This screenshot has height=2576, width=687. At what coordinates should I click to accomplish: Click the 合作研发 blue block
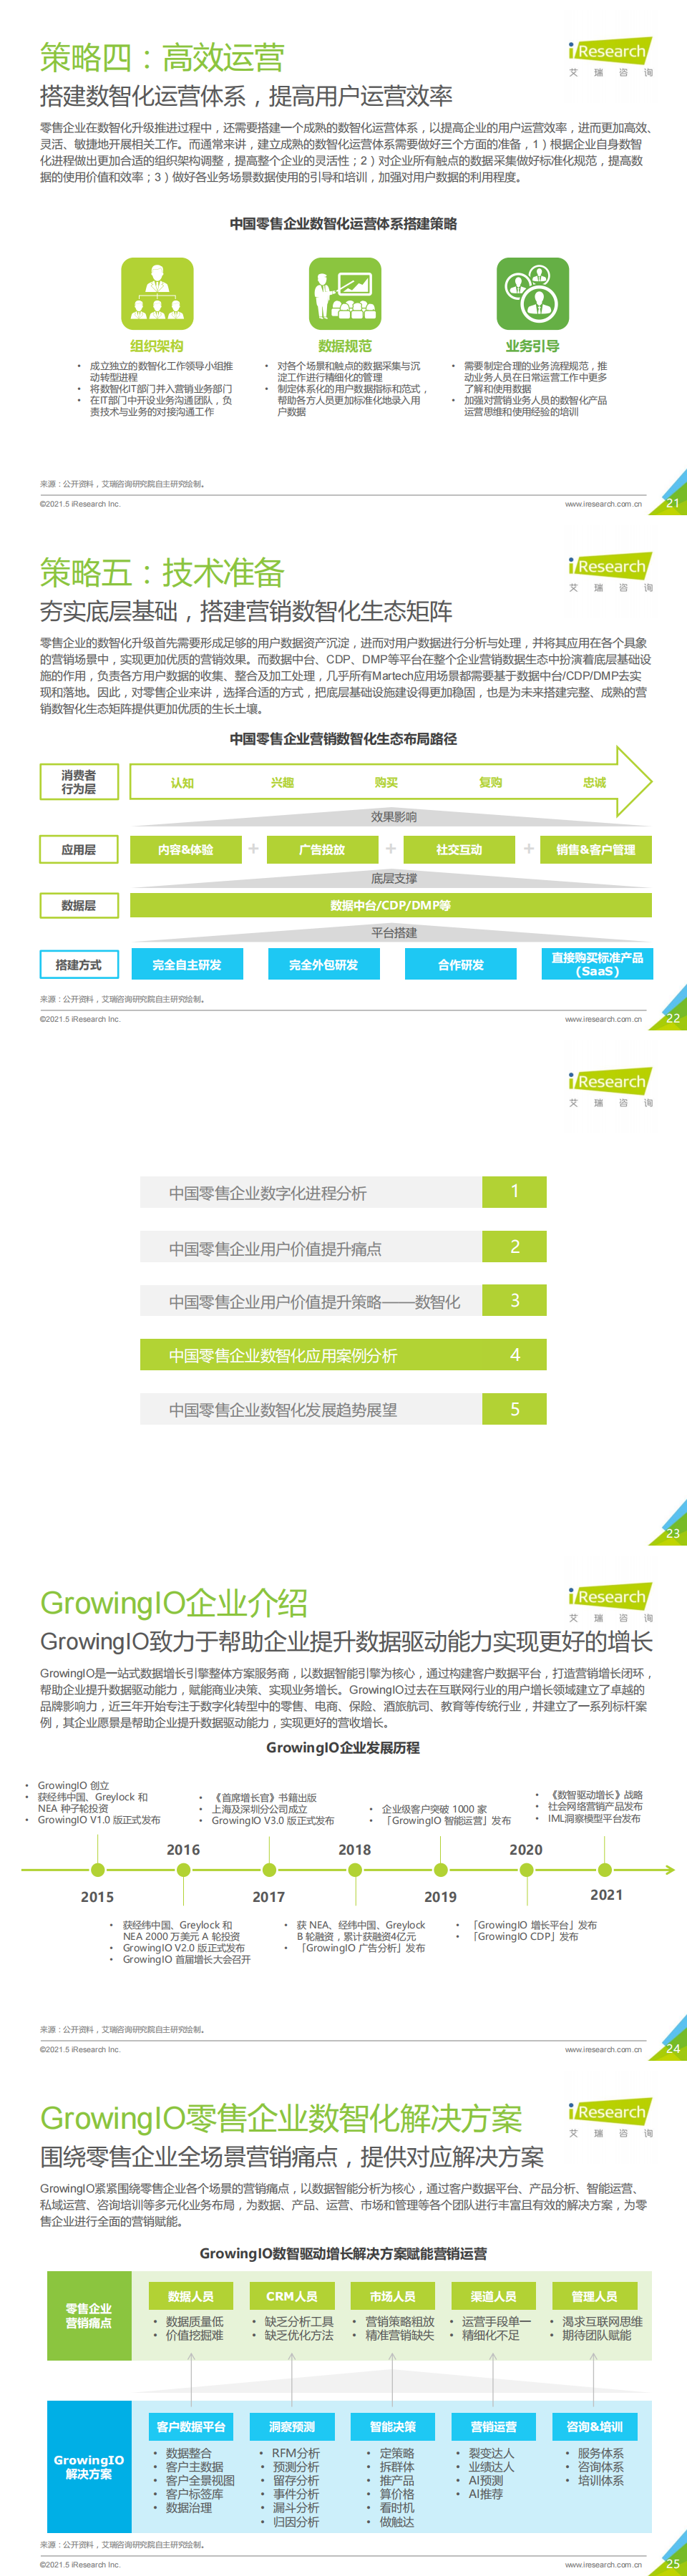click(x=461, y=965)
